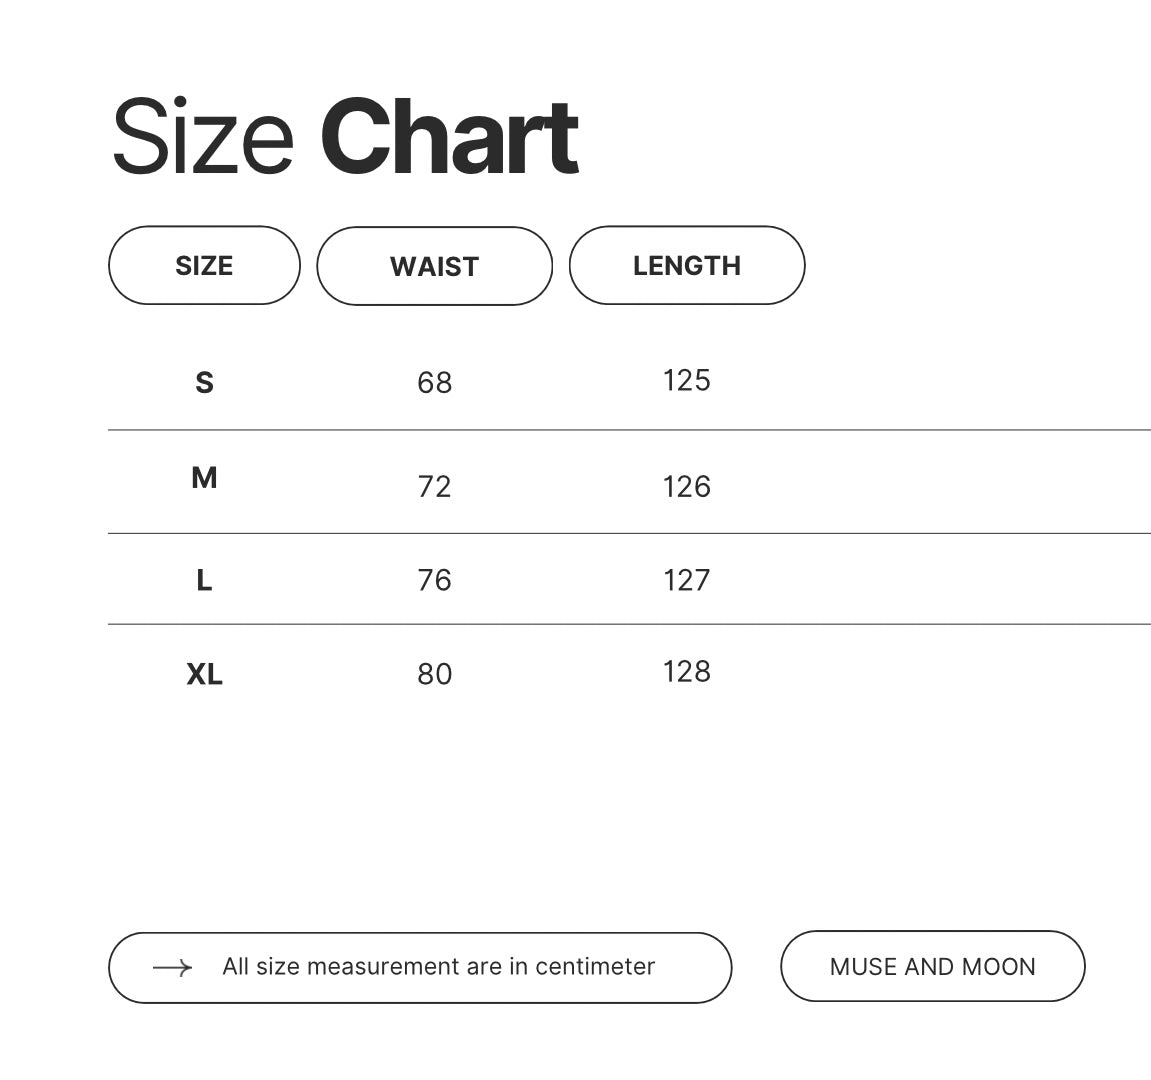Image resolution: width=1151 pixels, height=1080 pixels.
Task: Click waist value 68 for size S
Action: tap(434, 383)
